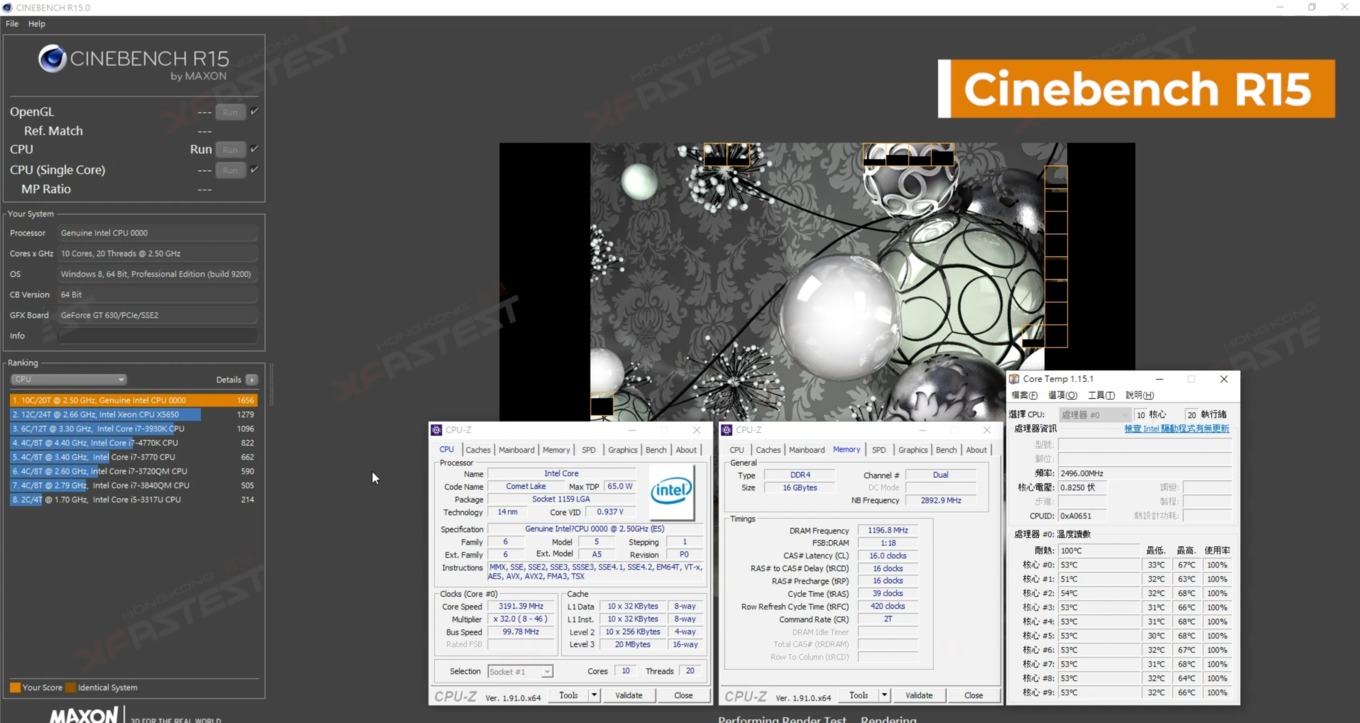Open the File menu in Cinebench

pyautogui.click(x=12, y=23)
